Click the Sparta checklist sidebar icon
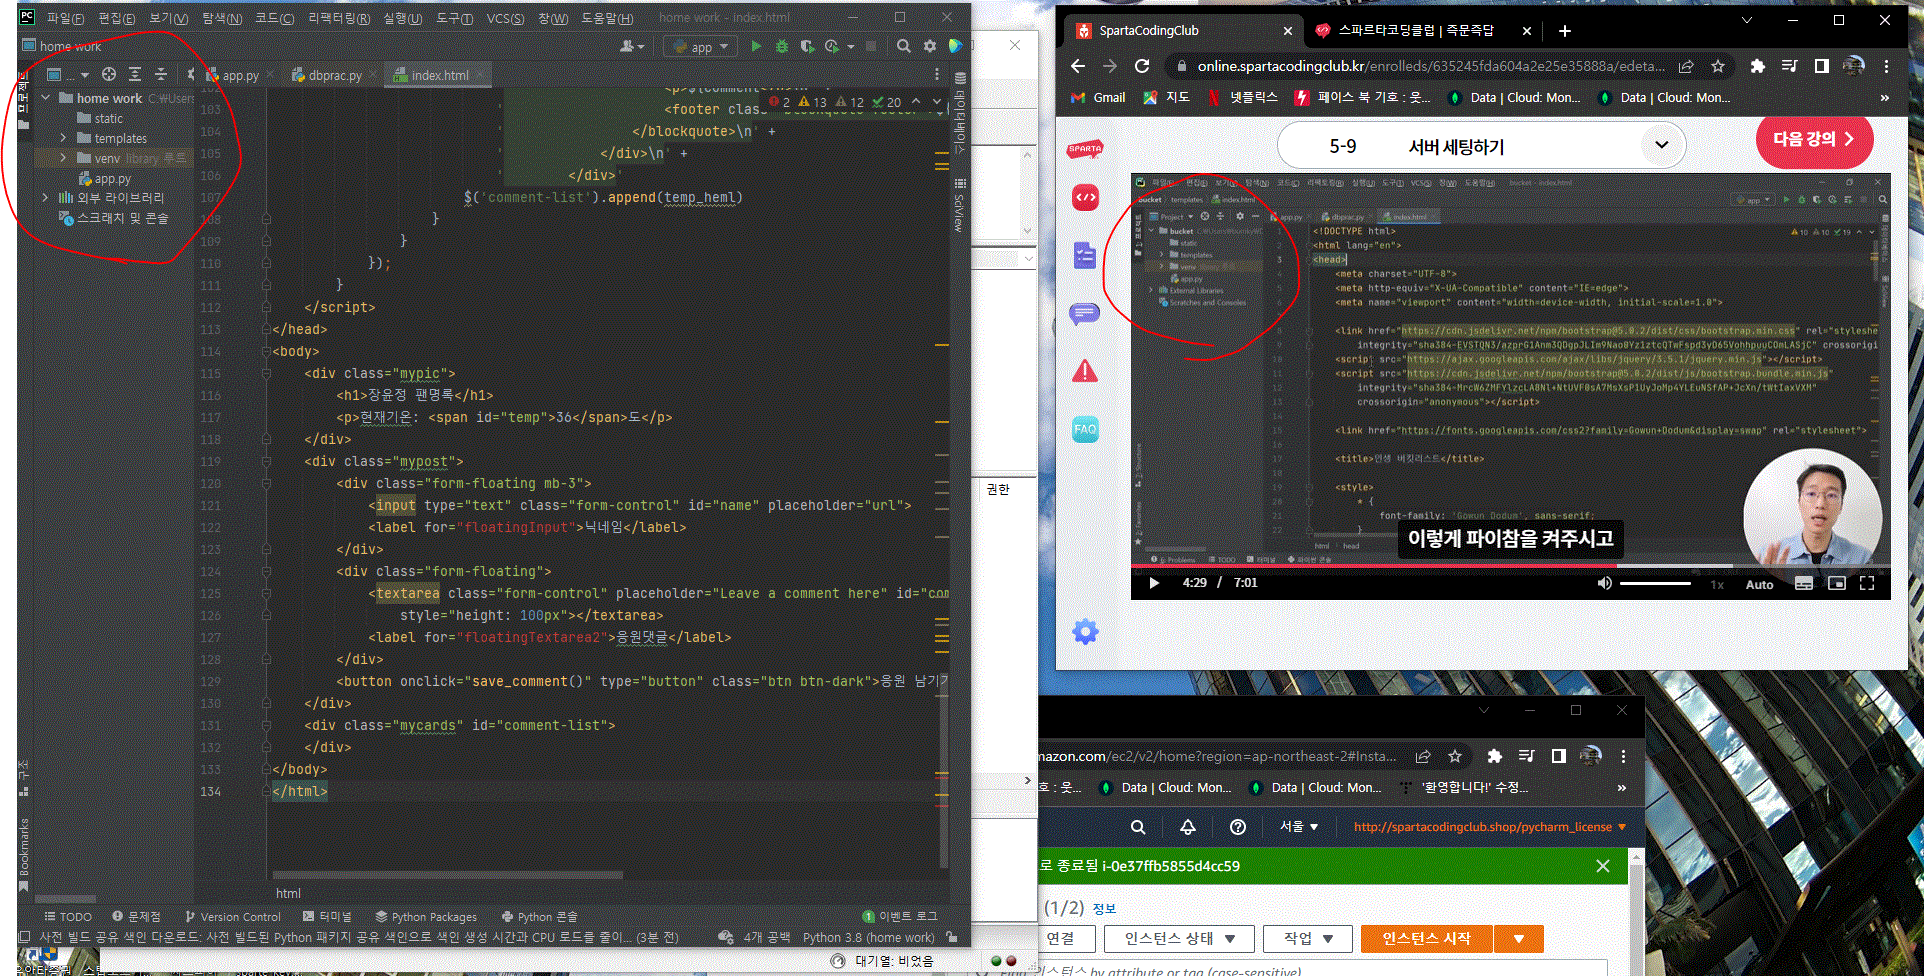Image resolution: width=1924 pixels, height=976 pixels. pos(1085,256)
